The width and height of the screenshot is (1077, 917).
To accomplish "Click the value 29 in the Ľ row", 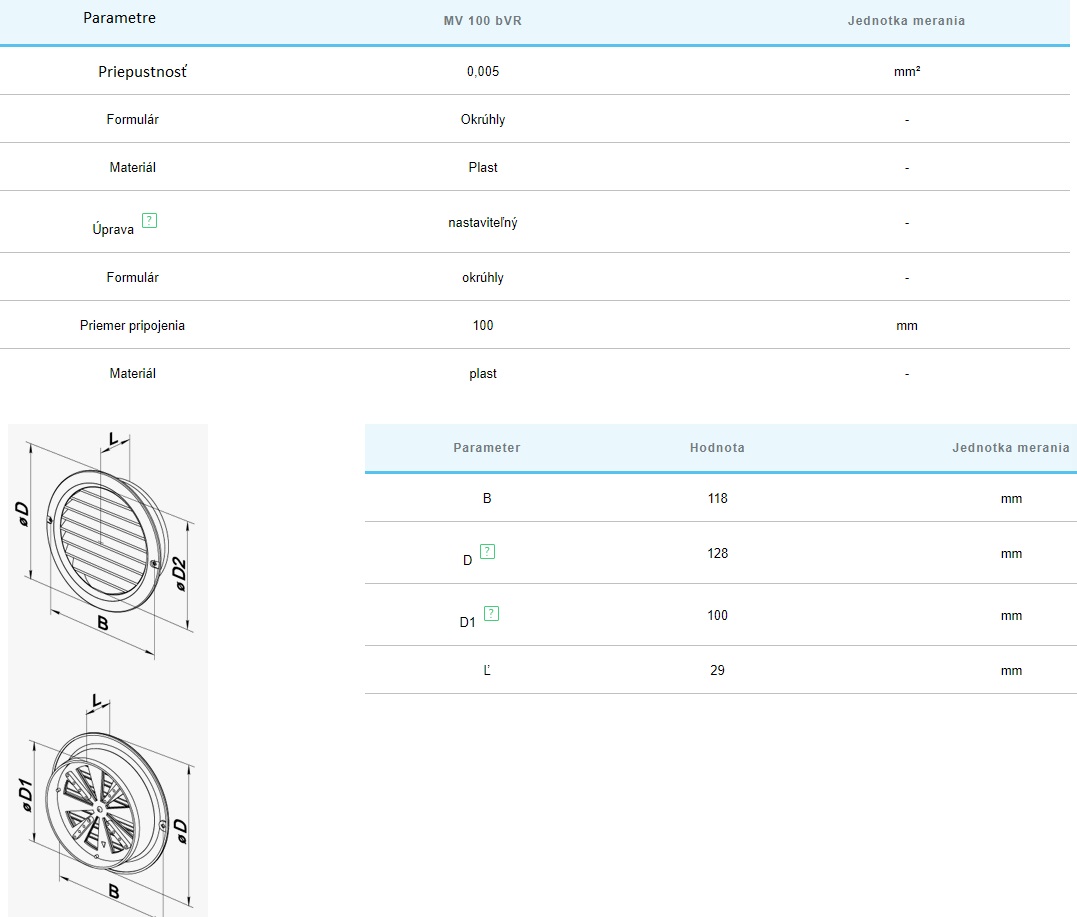I will click(717, 670).
